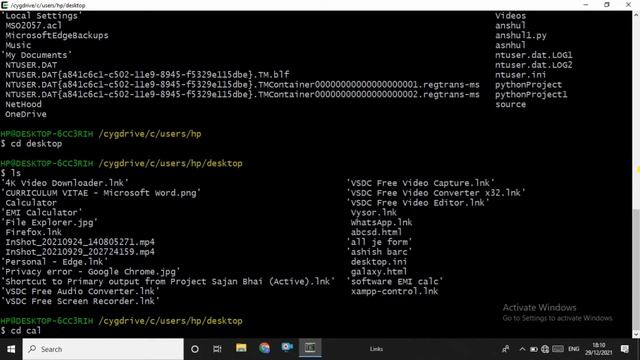
Task: Click 'VSDC Free Screen Recorder.lnk' entry
Action: point(80,301)
